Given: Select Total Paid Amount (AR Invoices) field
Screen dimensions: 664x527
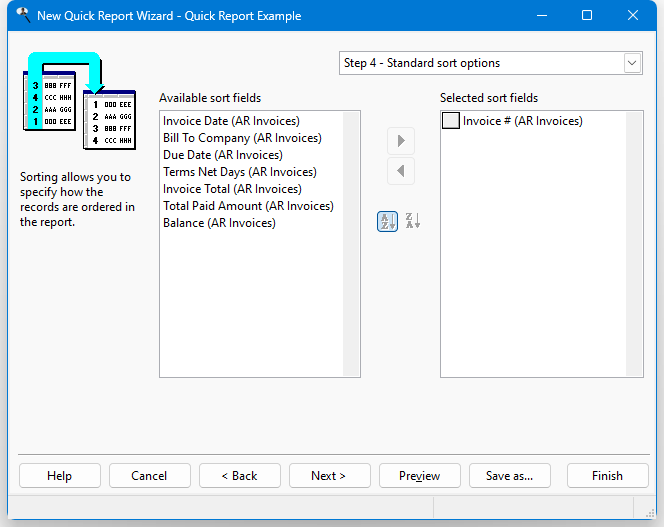Looking at the screenshot, I should 248,206.
